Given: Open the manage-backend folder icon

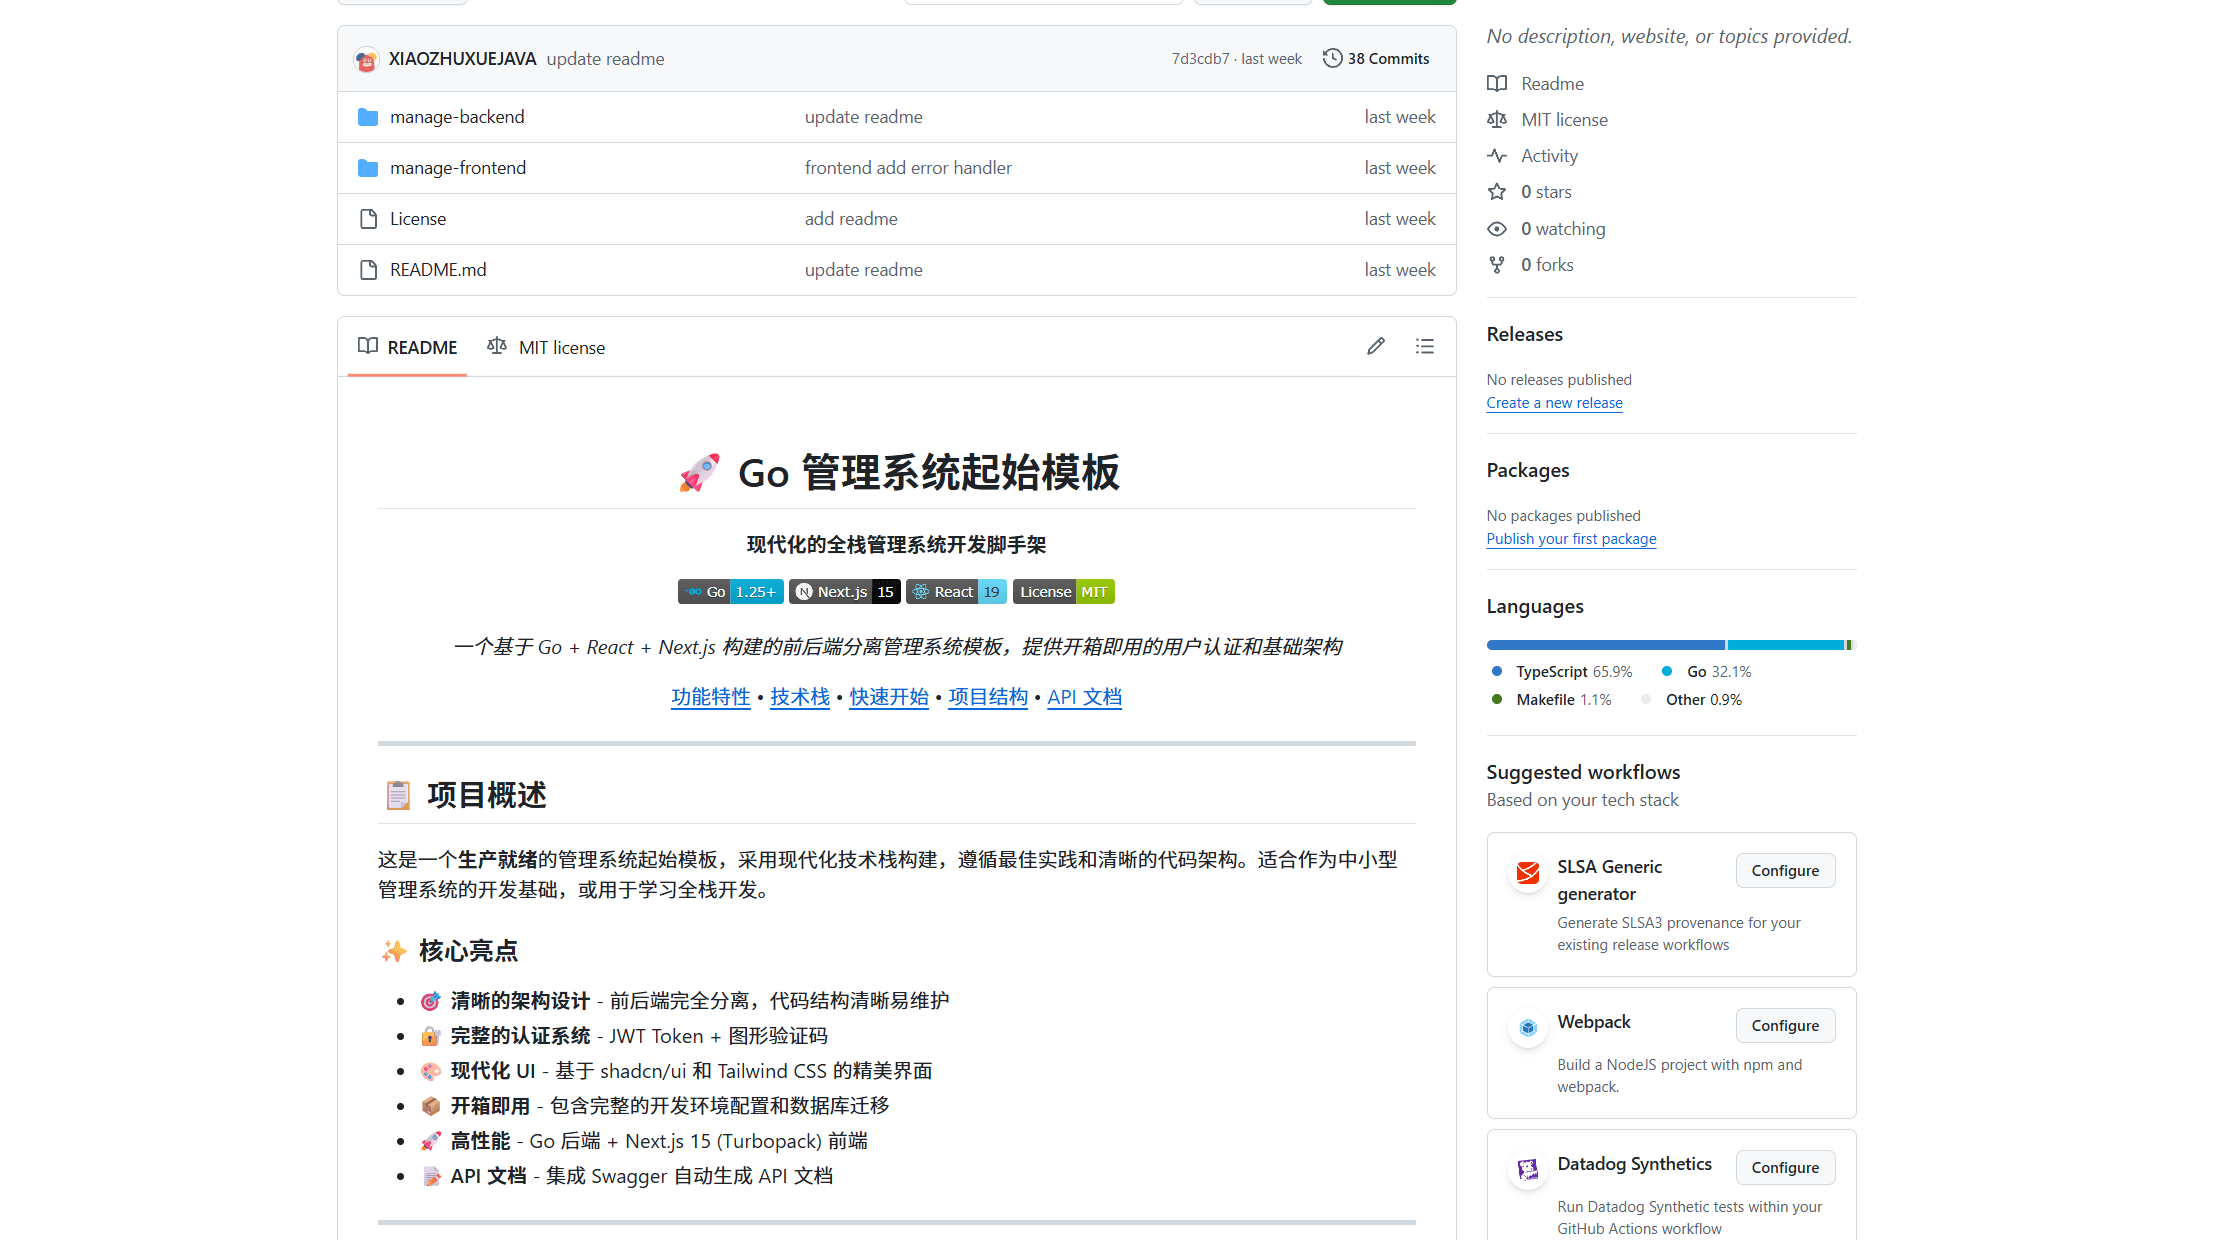Looking at the screenshot, I should point(367,117).
